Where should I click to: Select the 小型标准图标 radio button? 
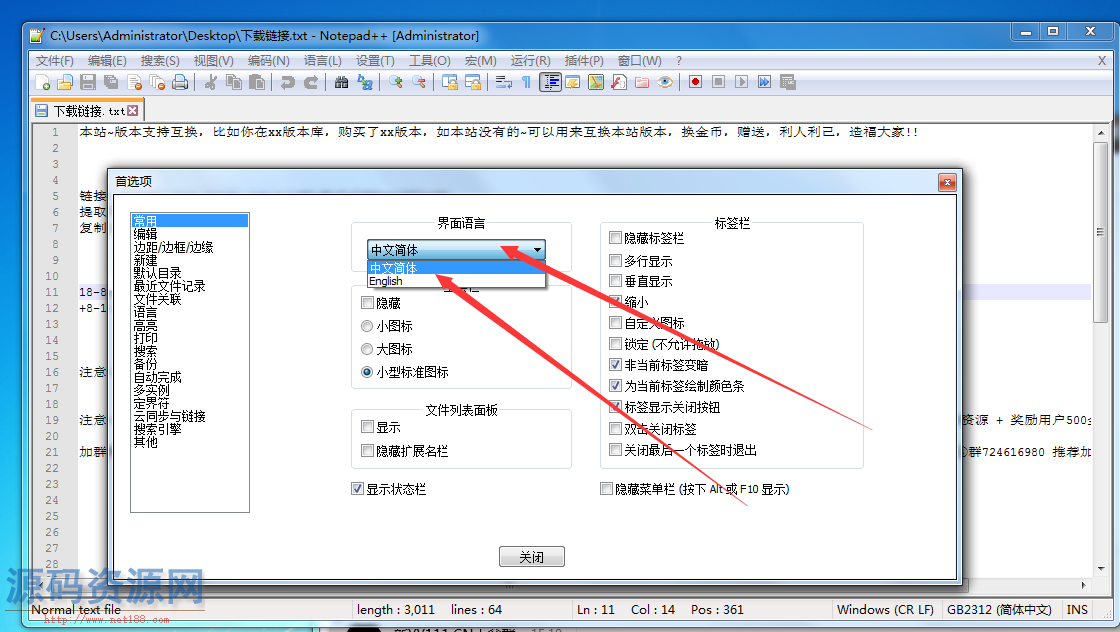[367, 372]
